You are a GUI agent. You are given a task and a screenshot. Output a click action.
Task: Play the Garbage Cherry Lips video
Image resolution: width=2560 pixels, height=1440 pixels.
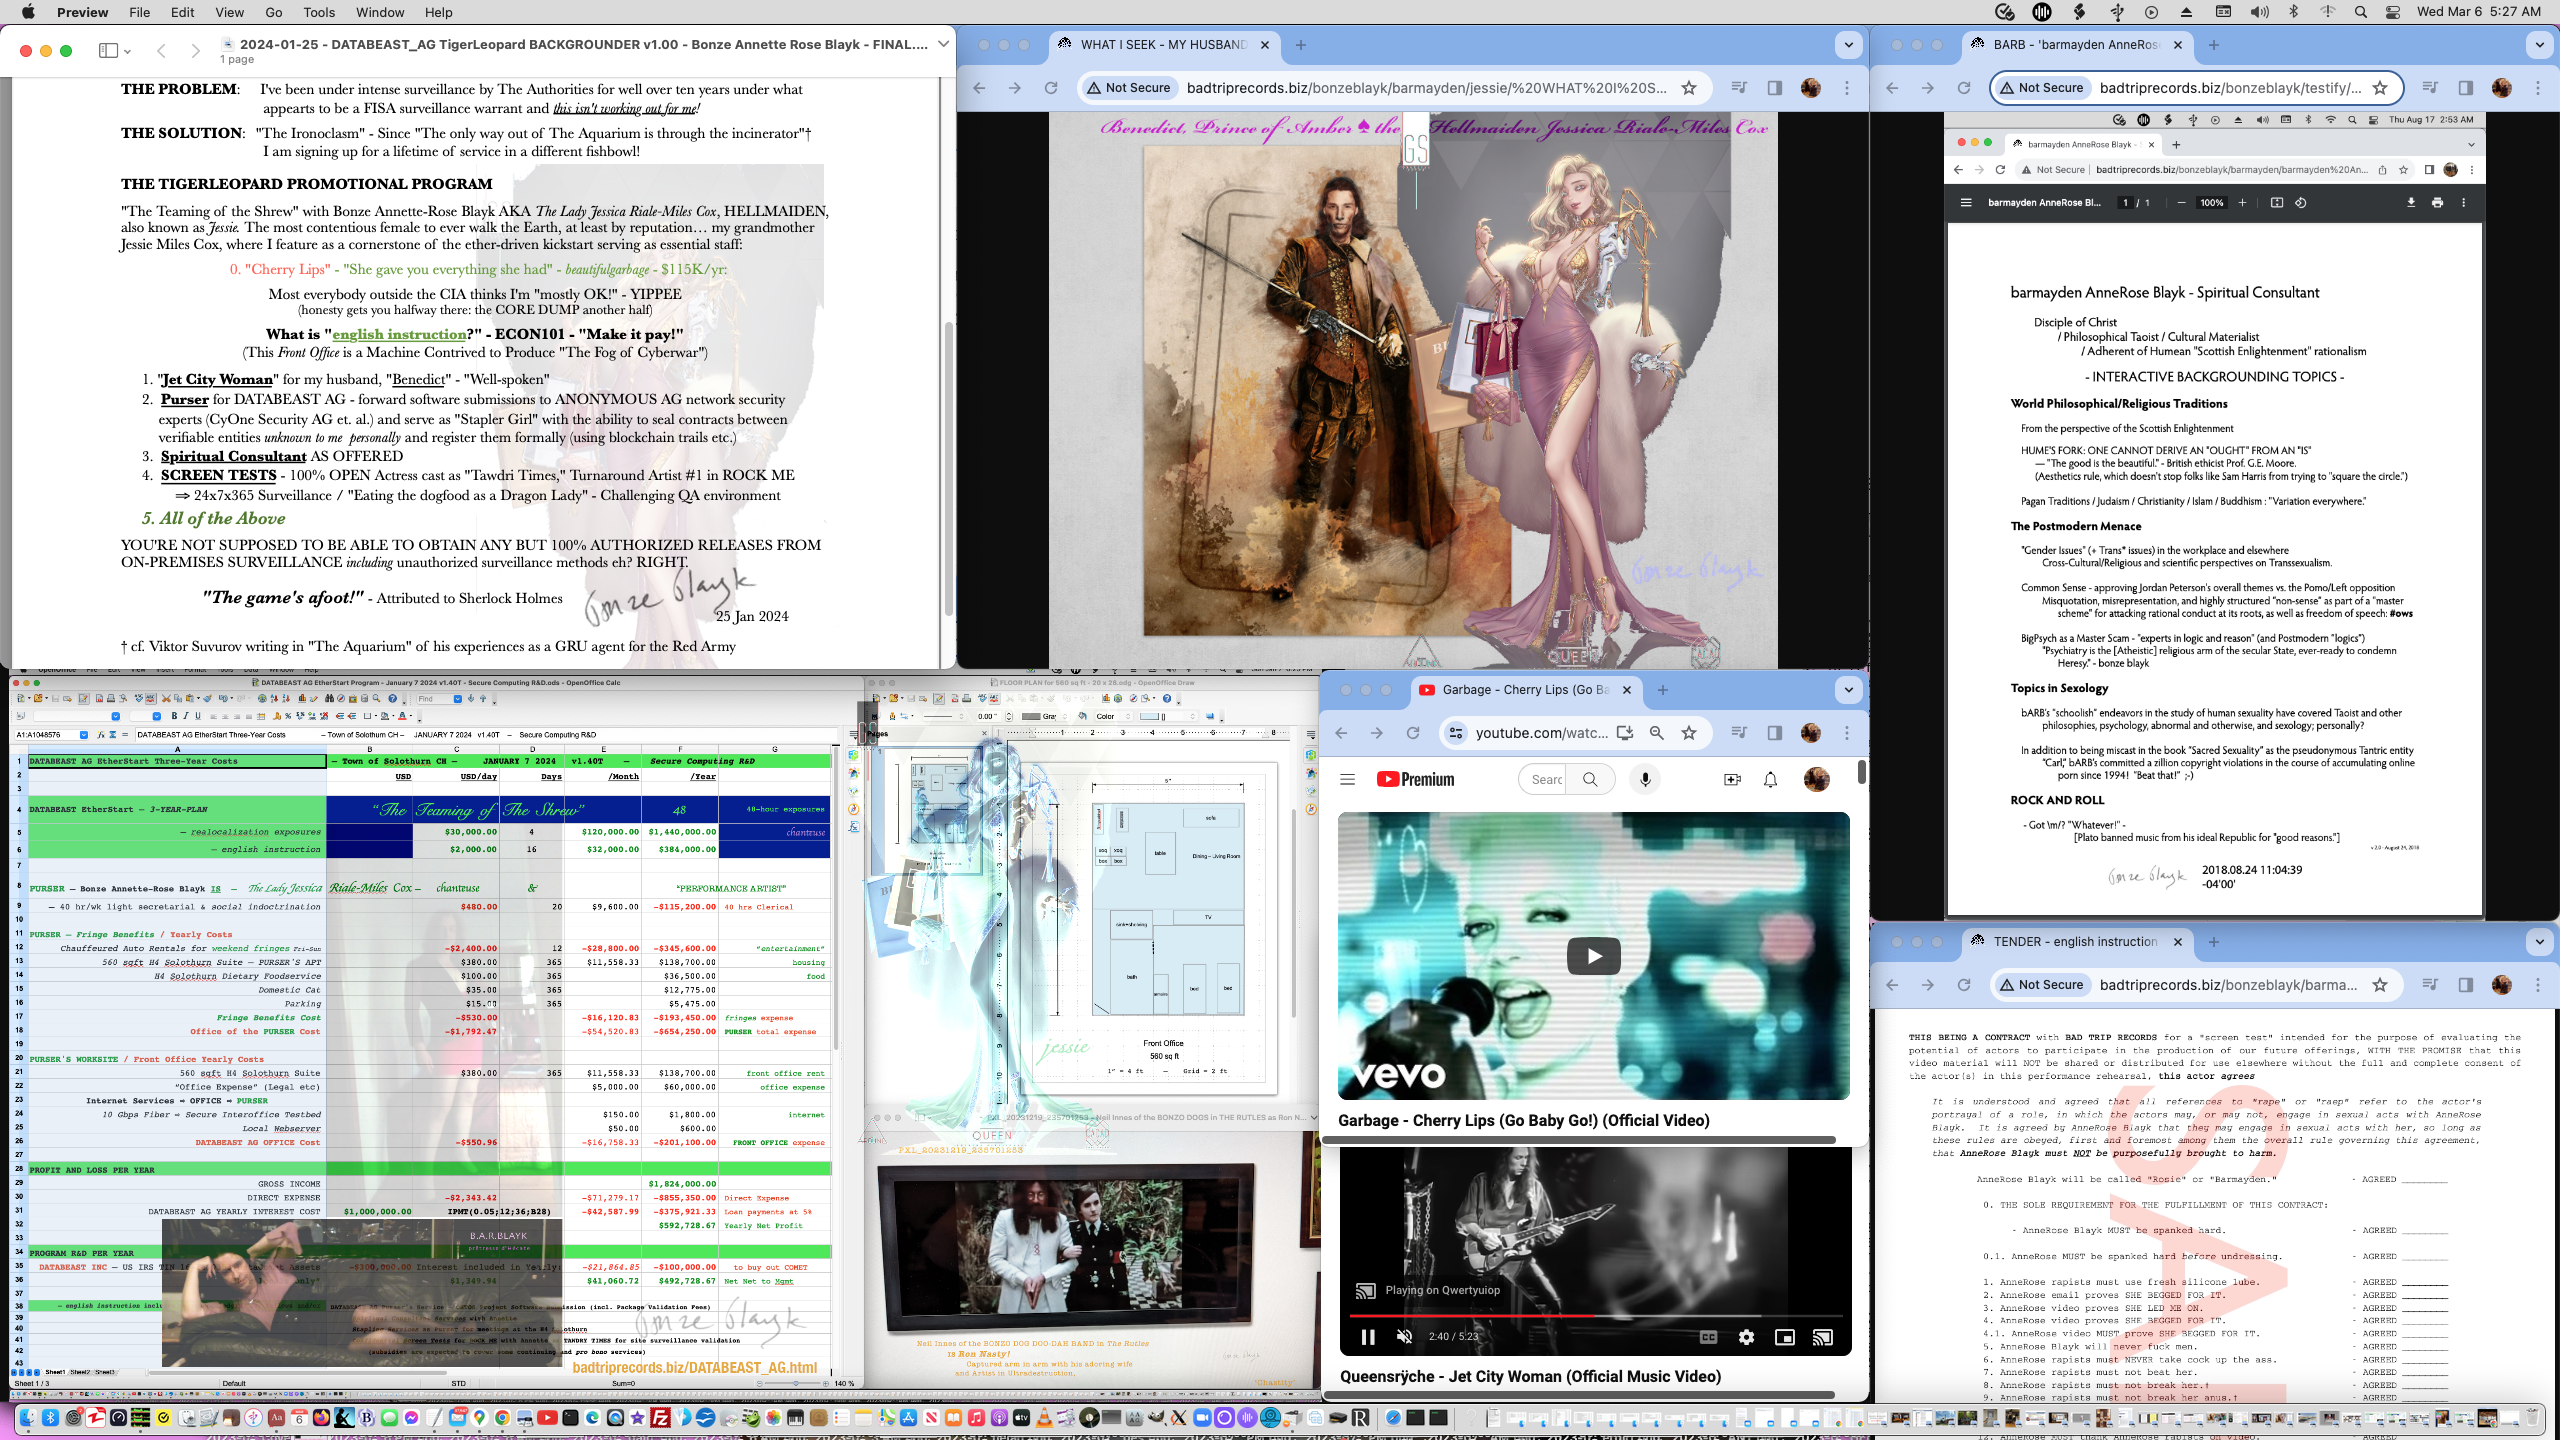point(1593,956)
